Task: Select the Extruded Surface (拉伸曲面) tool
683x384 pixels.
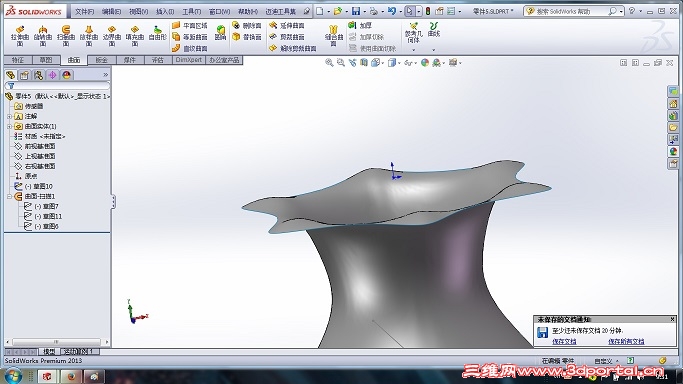Action: 20,35
